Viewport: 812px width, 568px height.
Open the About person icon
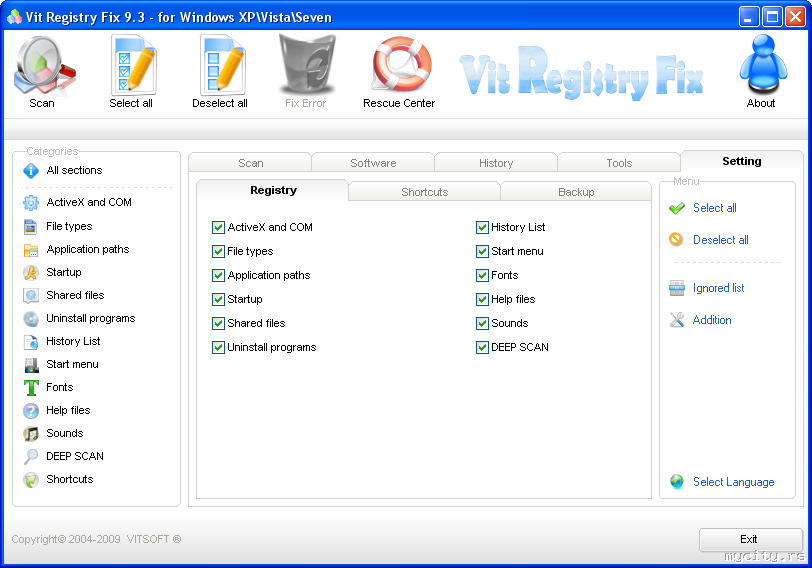(763, 64)
